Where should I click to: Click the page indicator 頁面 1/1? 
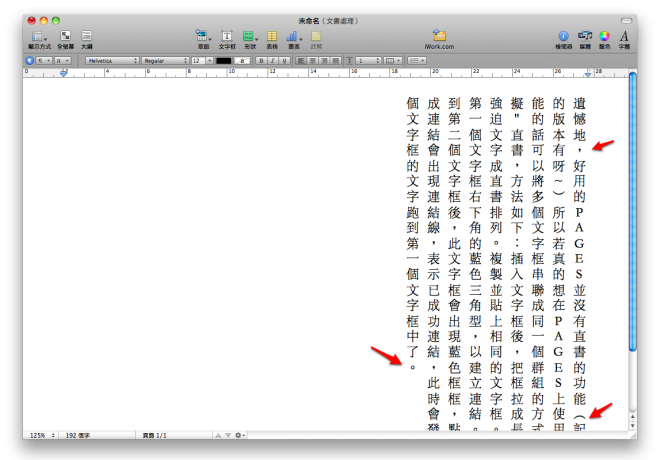(156, 435)
